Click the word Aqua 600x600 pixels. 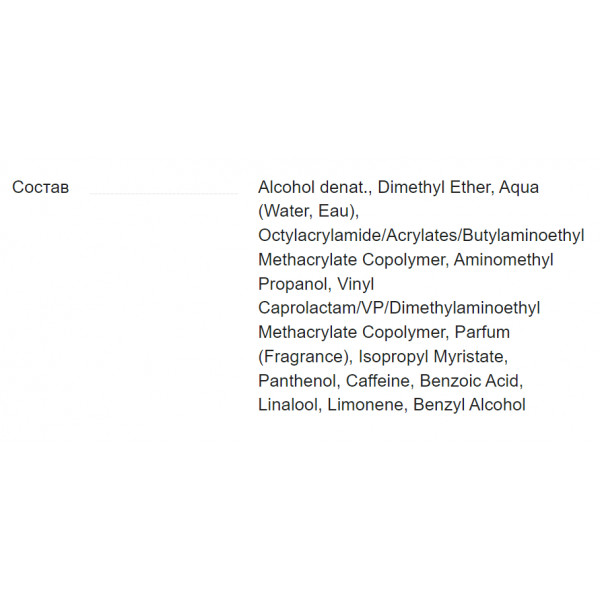[519, 188]
